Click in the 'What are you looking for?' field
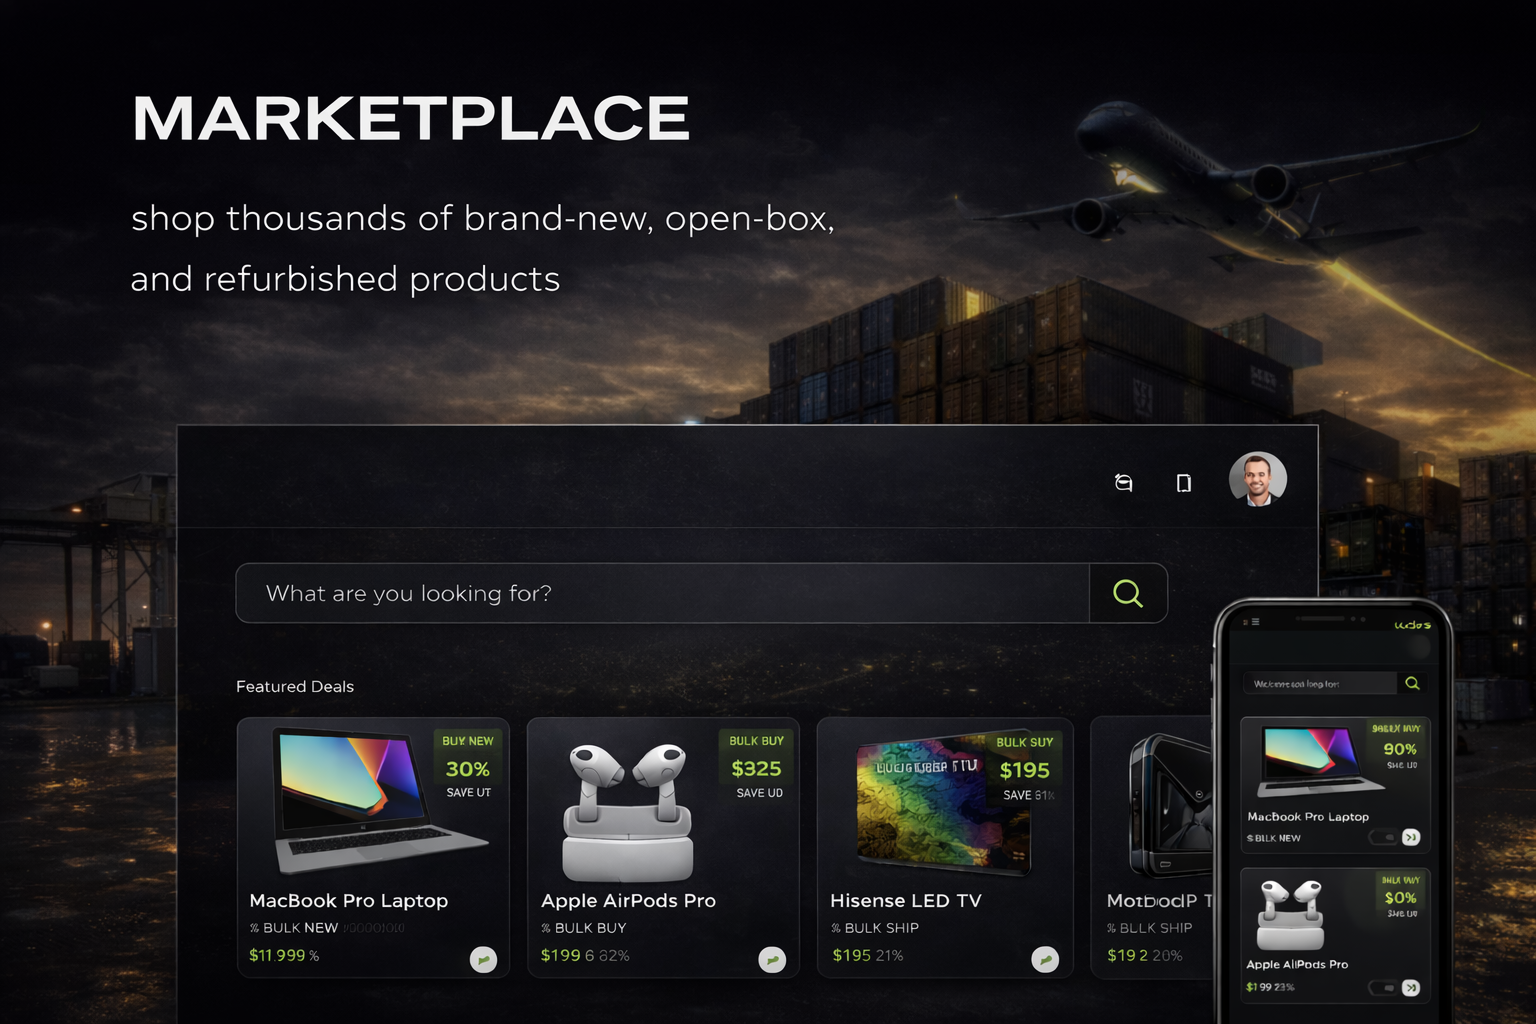The image size is (1536, 1024). (663, 593)
